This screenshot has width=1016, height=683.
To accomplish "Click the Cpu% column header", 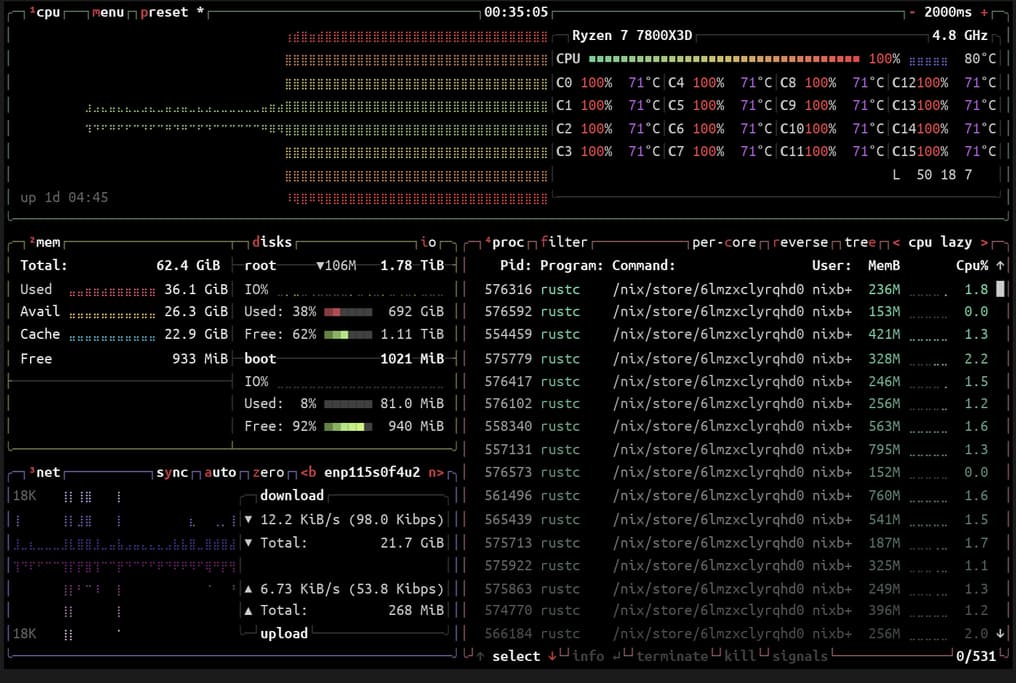I will click(972, 266).
